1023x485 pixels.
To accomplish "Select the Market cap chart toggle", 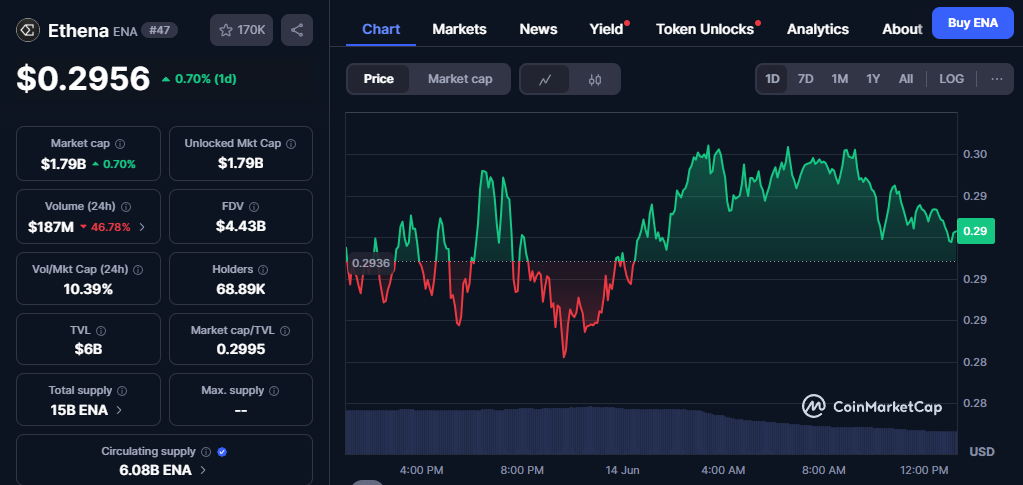I will coord(460,79).
